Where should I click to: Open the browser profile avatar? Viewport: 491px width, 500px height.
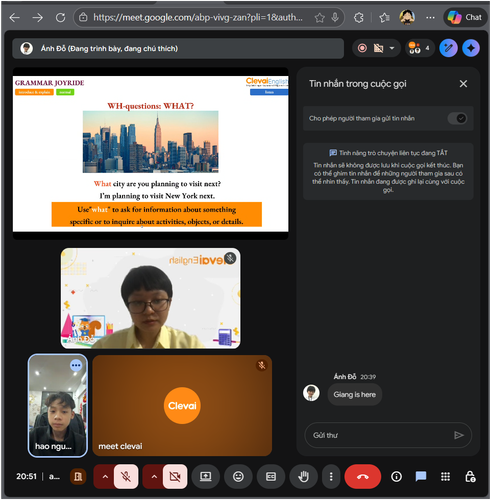pyautogui.click(x=407, y=17)
